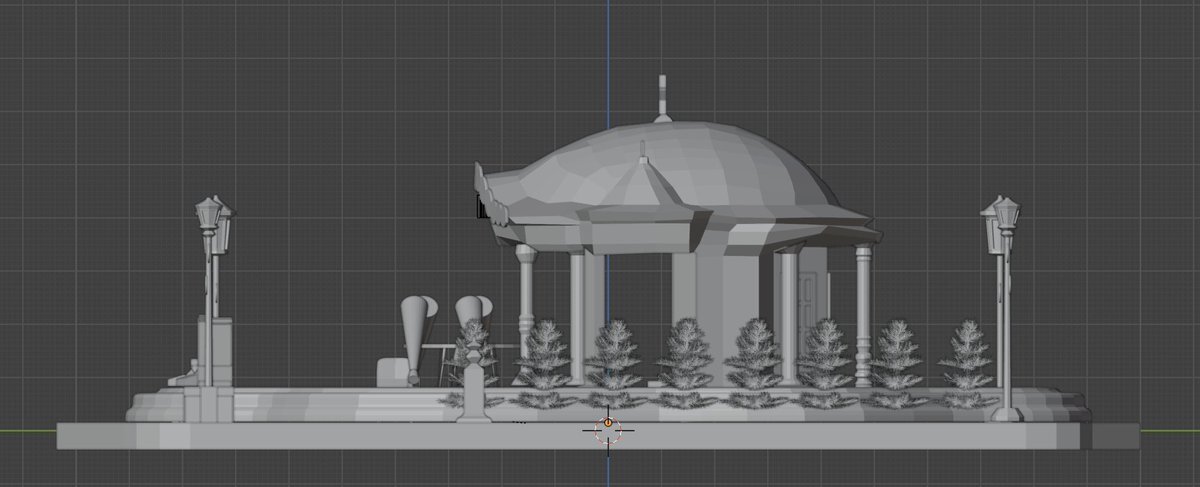Click the small cube beside the cone objects

(x=391, y=372)
